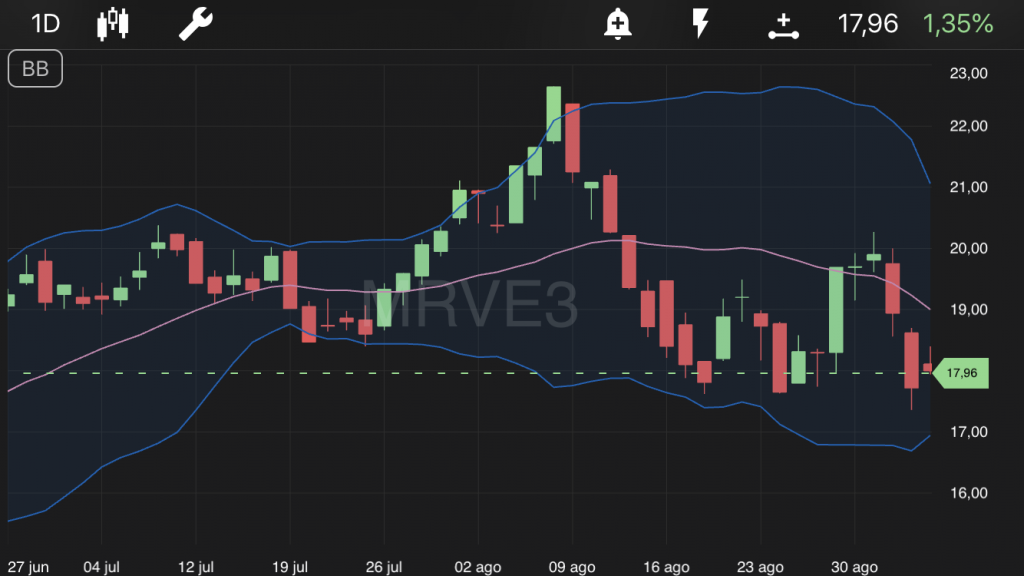This screenshot has height=576, width=1024.
Task: Tap the 16,00 price axis label
Action: pyautogui.click(x=968, y=493)
